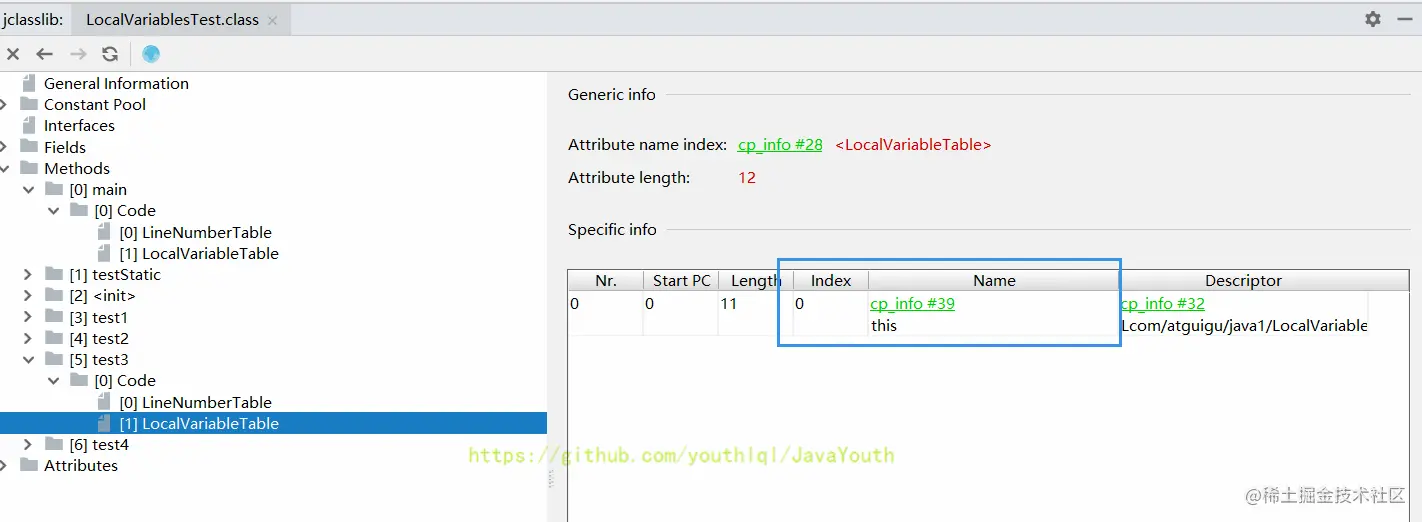Screen dimensions: 1422x522
Task: Reload the class file with refresh icon
Action: 110,54
